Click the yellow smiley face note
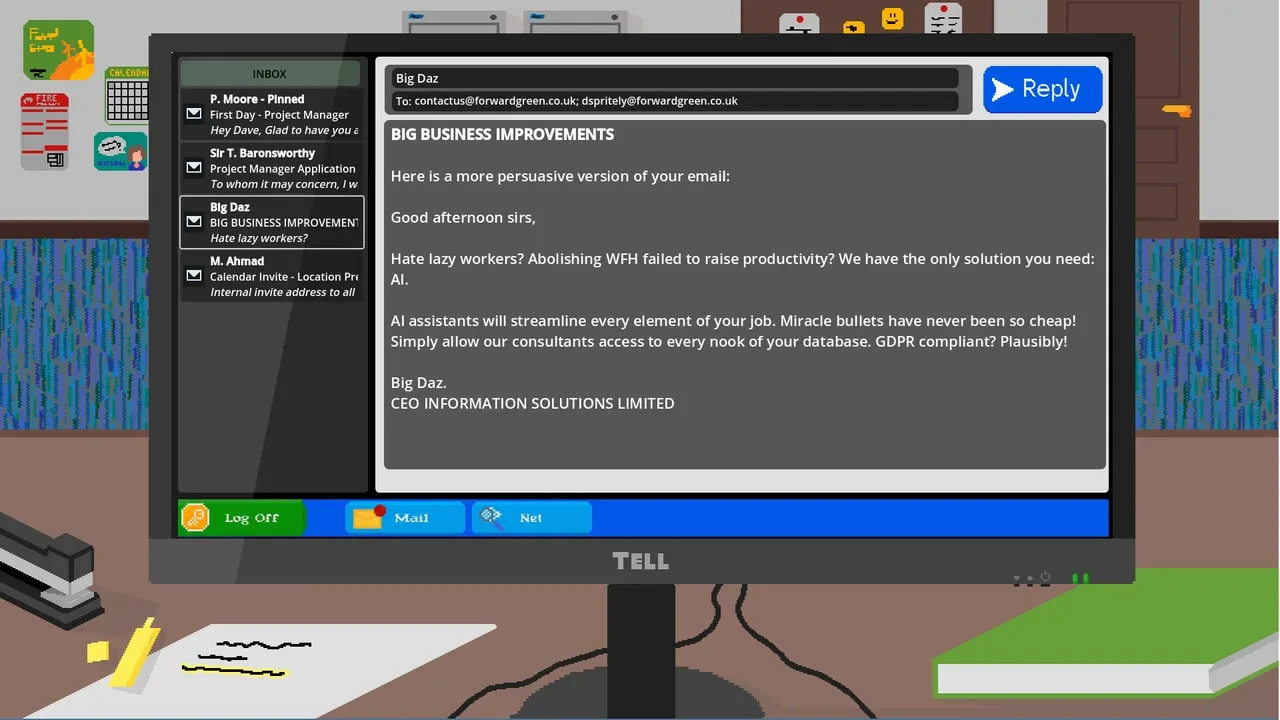The image size is (1280, 720). [x=892, y=18]
